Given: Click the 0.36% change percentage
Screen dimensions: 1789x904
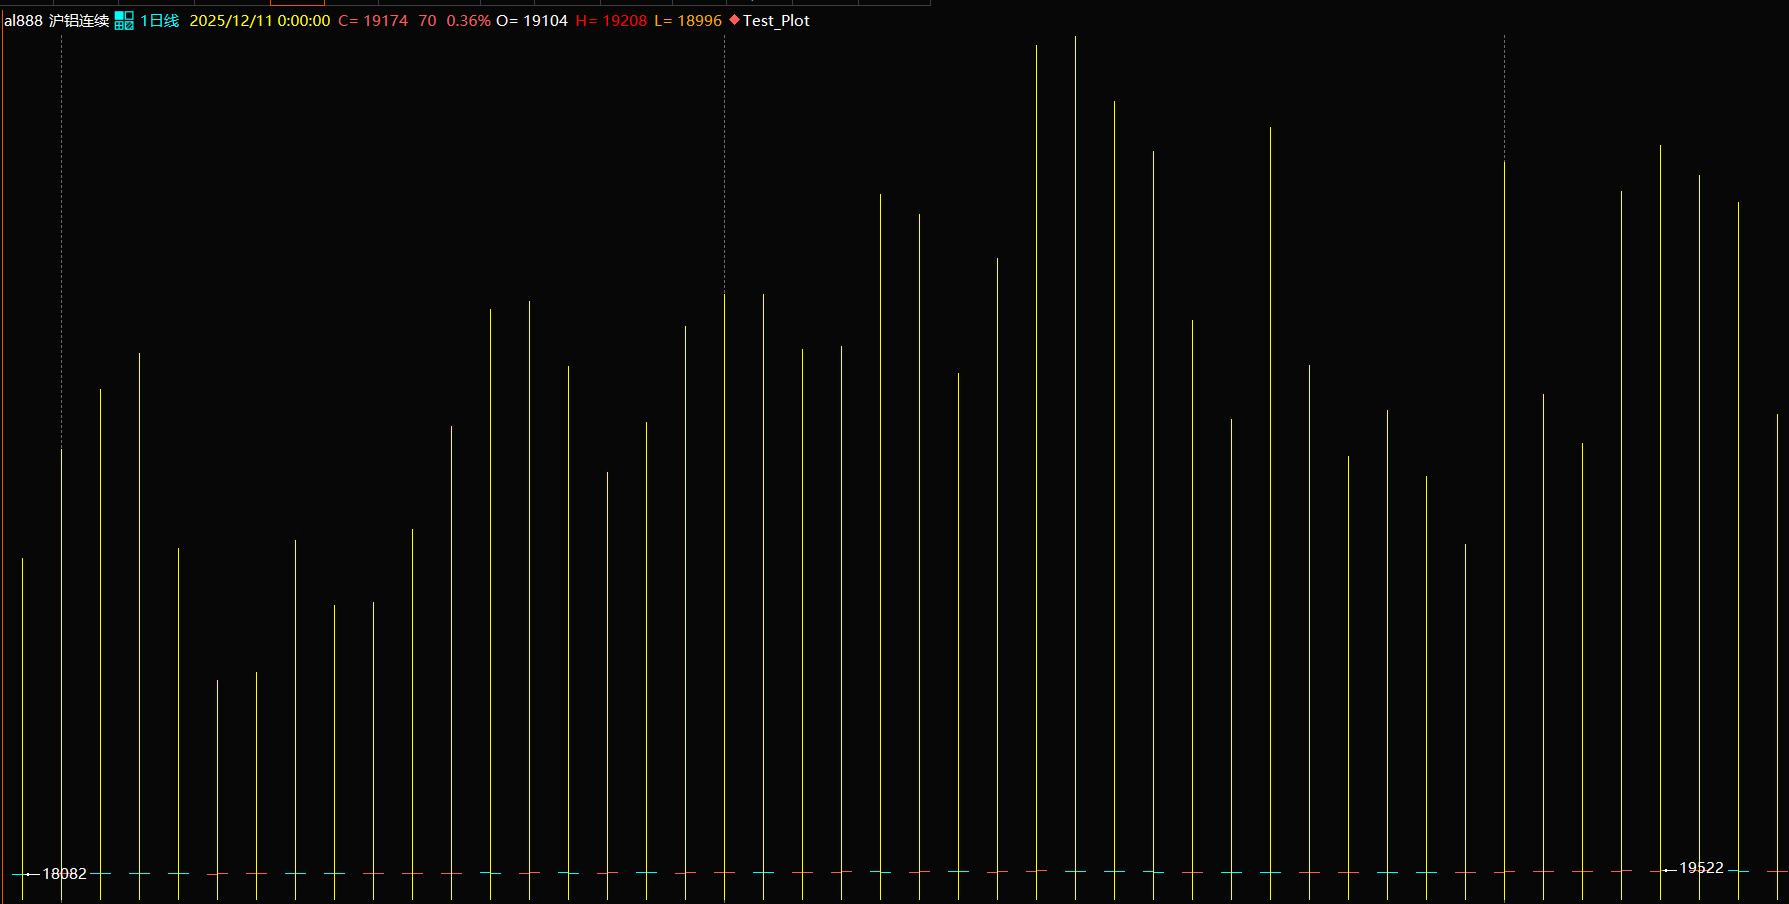Looking at the screenshot, I should click(x=468, y=21).
